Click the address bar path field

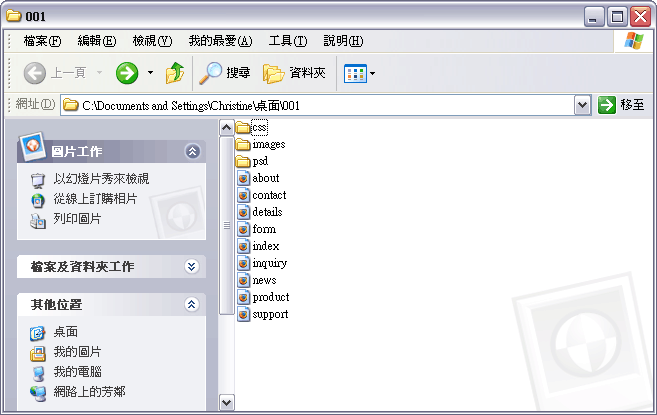(320, 105)
